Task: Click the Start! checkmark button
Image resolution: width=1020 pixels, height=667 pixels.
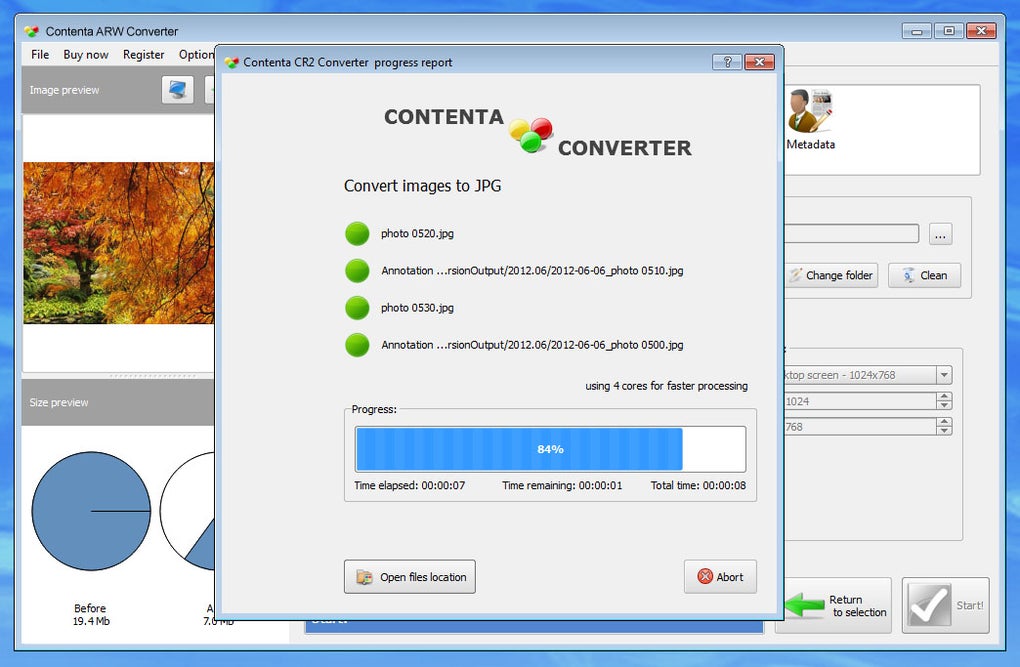Action: (945, 605)
